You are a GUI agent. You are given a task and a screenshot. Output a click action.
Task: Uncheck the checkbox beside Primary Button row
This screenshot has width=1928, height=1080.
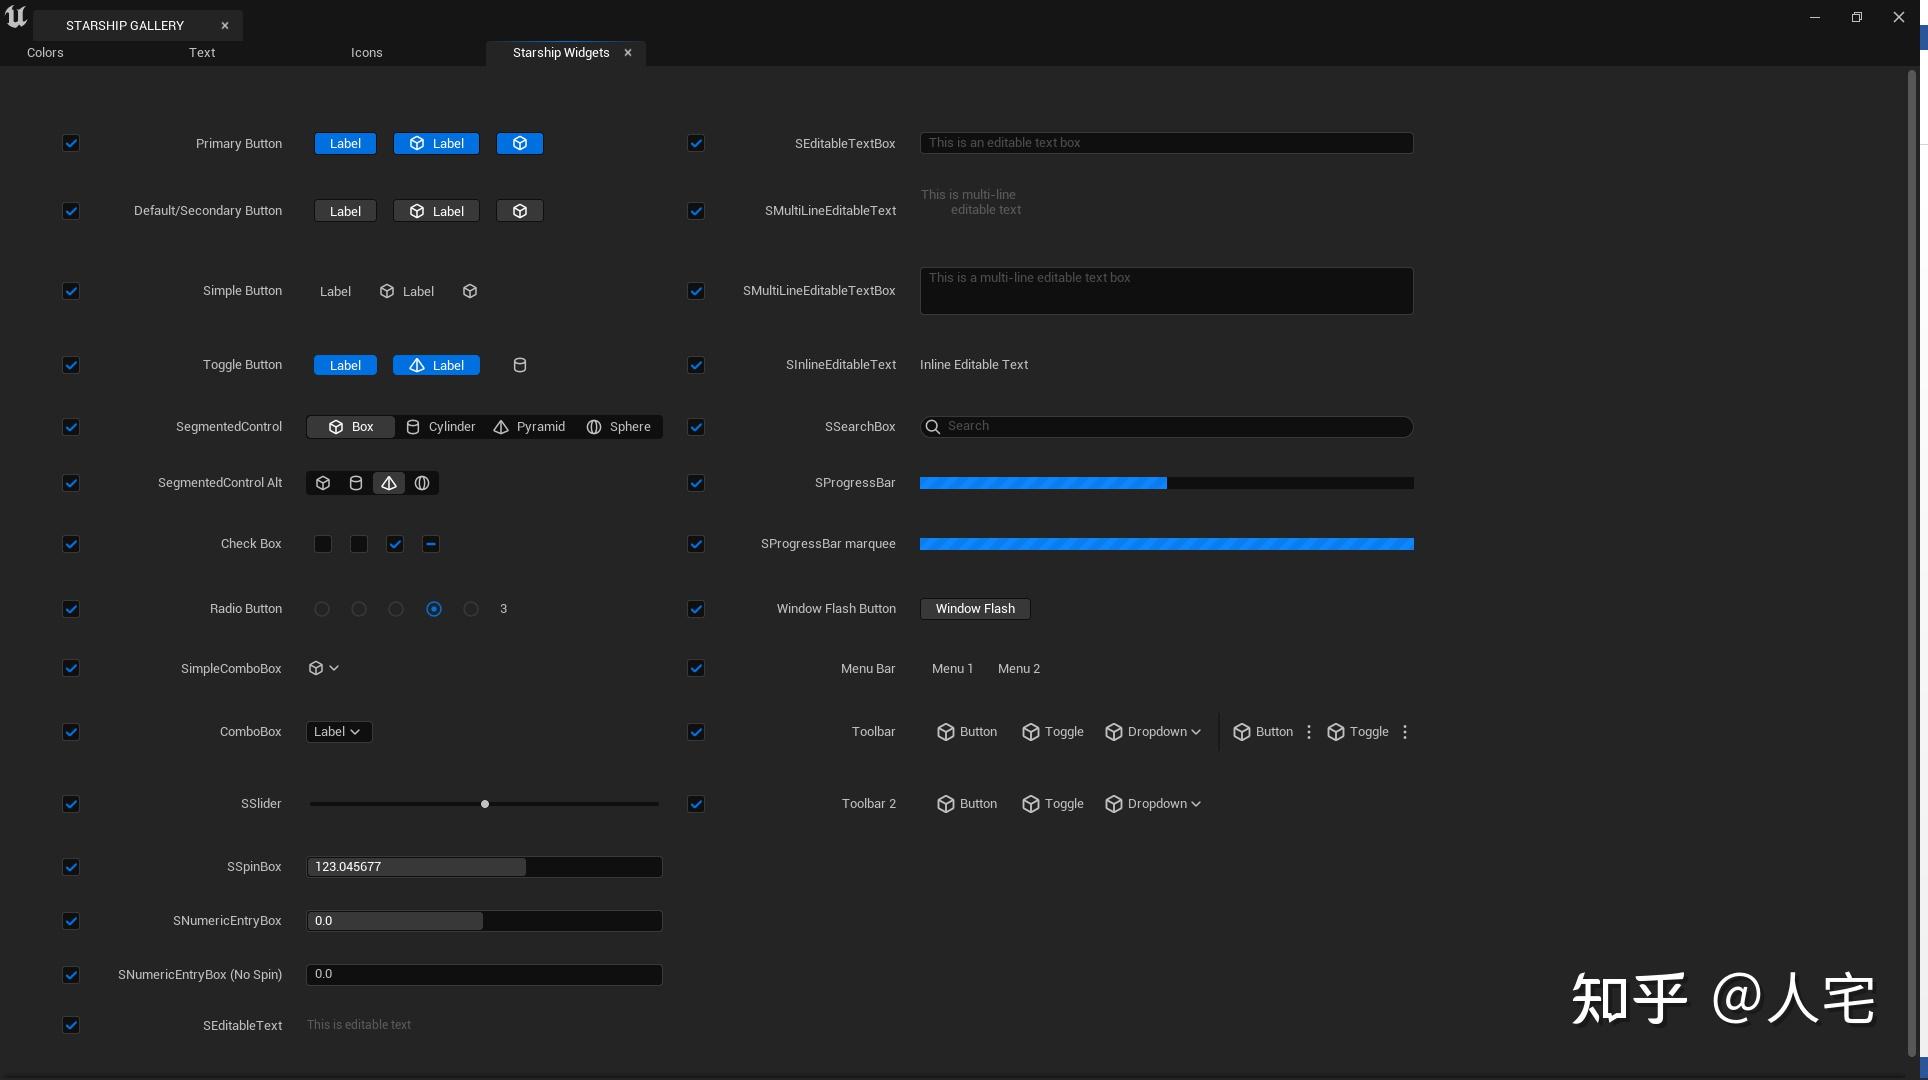pos(71,143)
